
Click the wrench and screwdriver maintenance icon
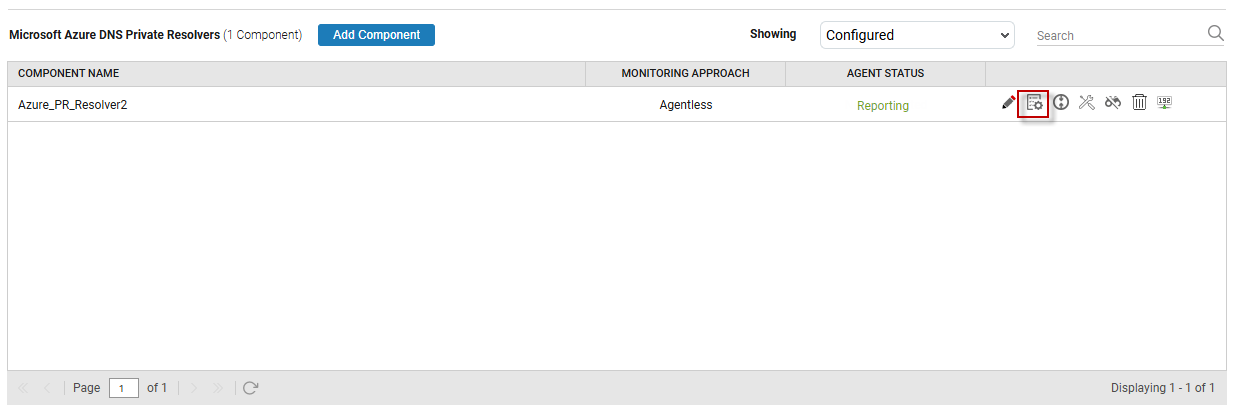[1087, 103]
